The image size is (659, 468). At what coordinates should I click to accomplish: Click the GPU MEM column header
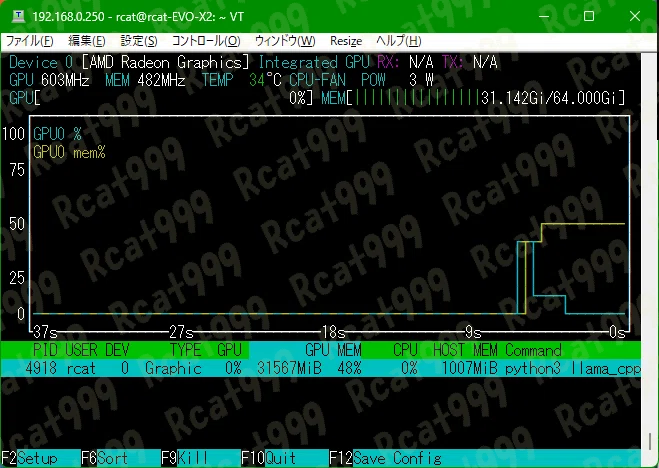click(x=333, y=350)
